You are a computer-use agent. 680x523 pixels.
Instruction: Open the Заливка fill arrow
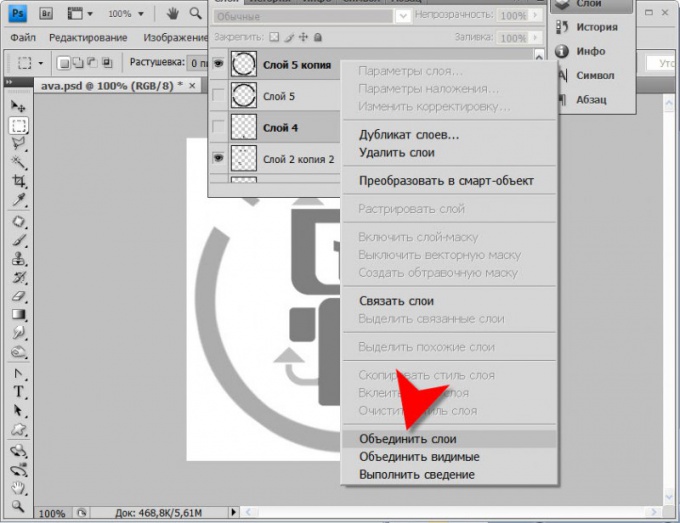[536, 37]
